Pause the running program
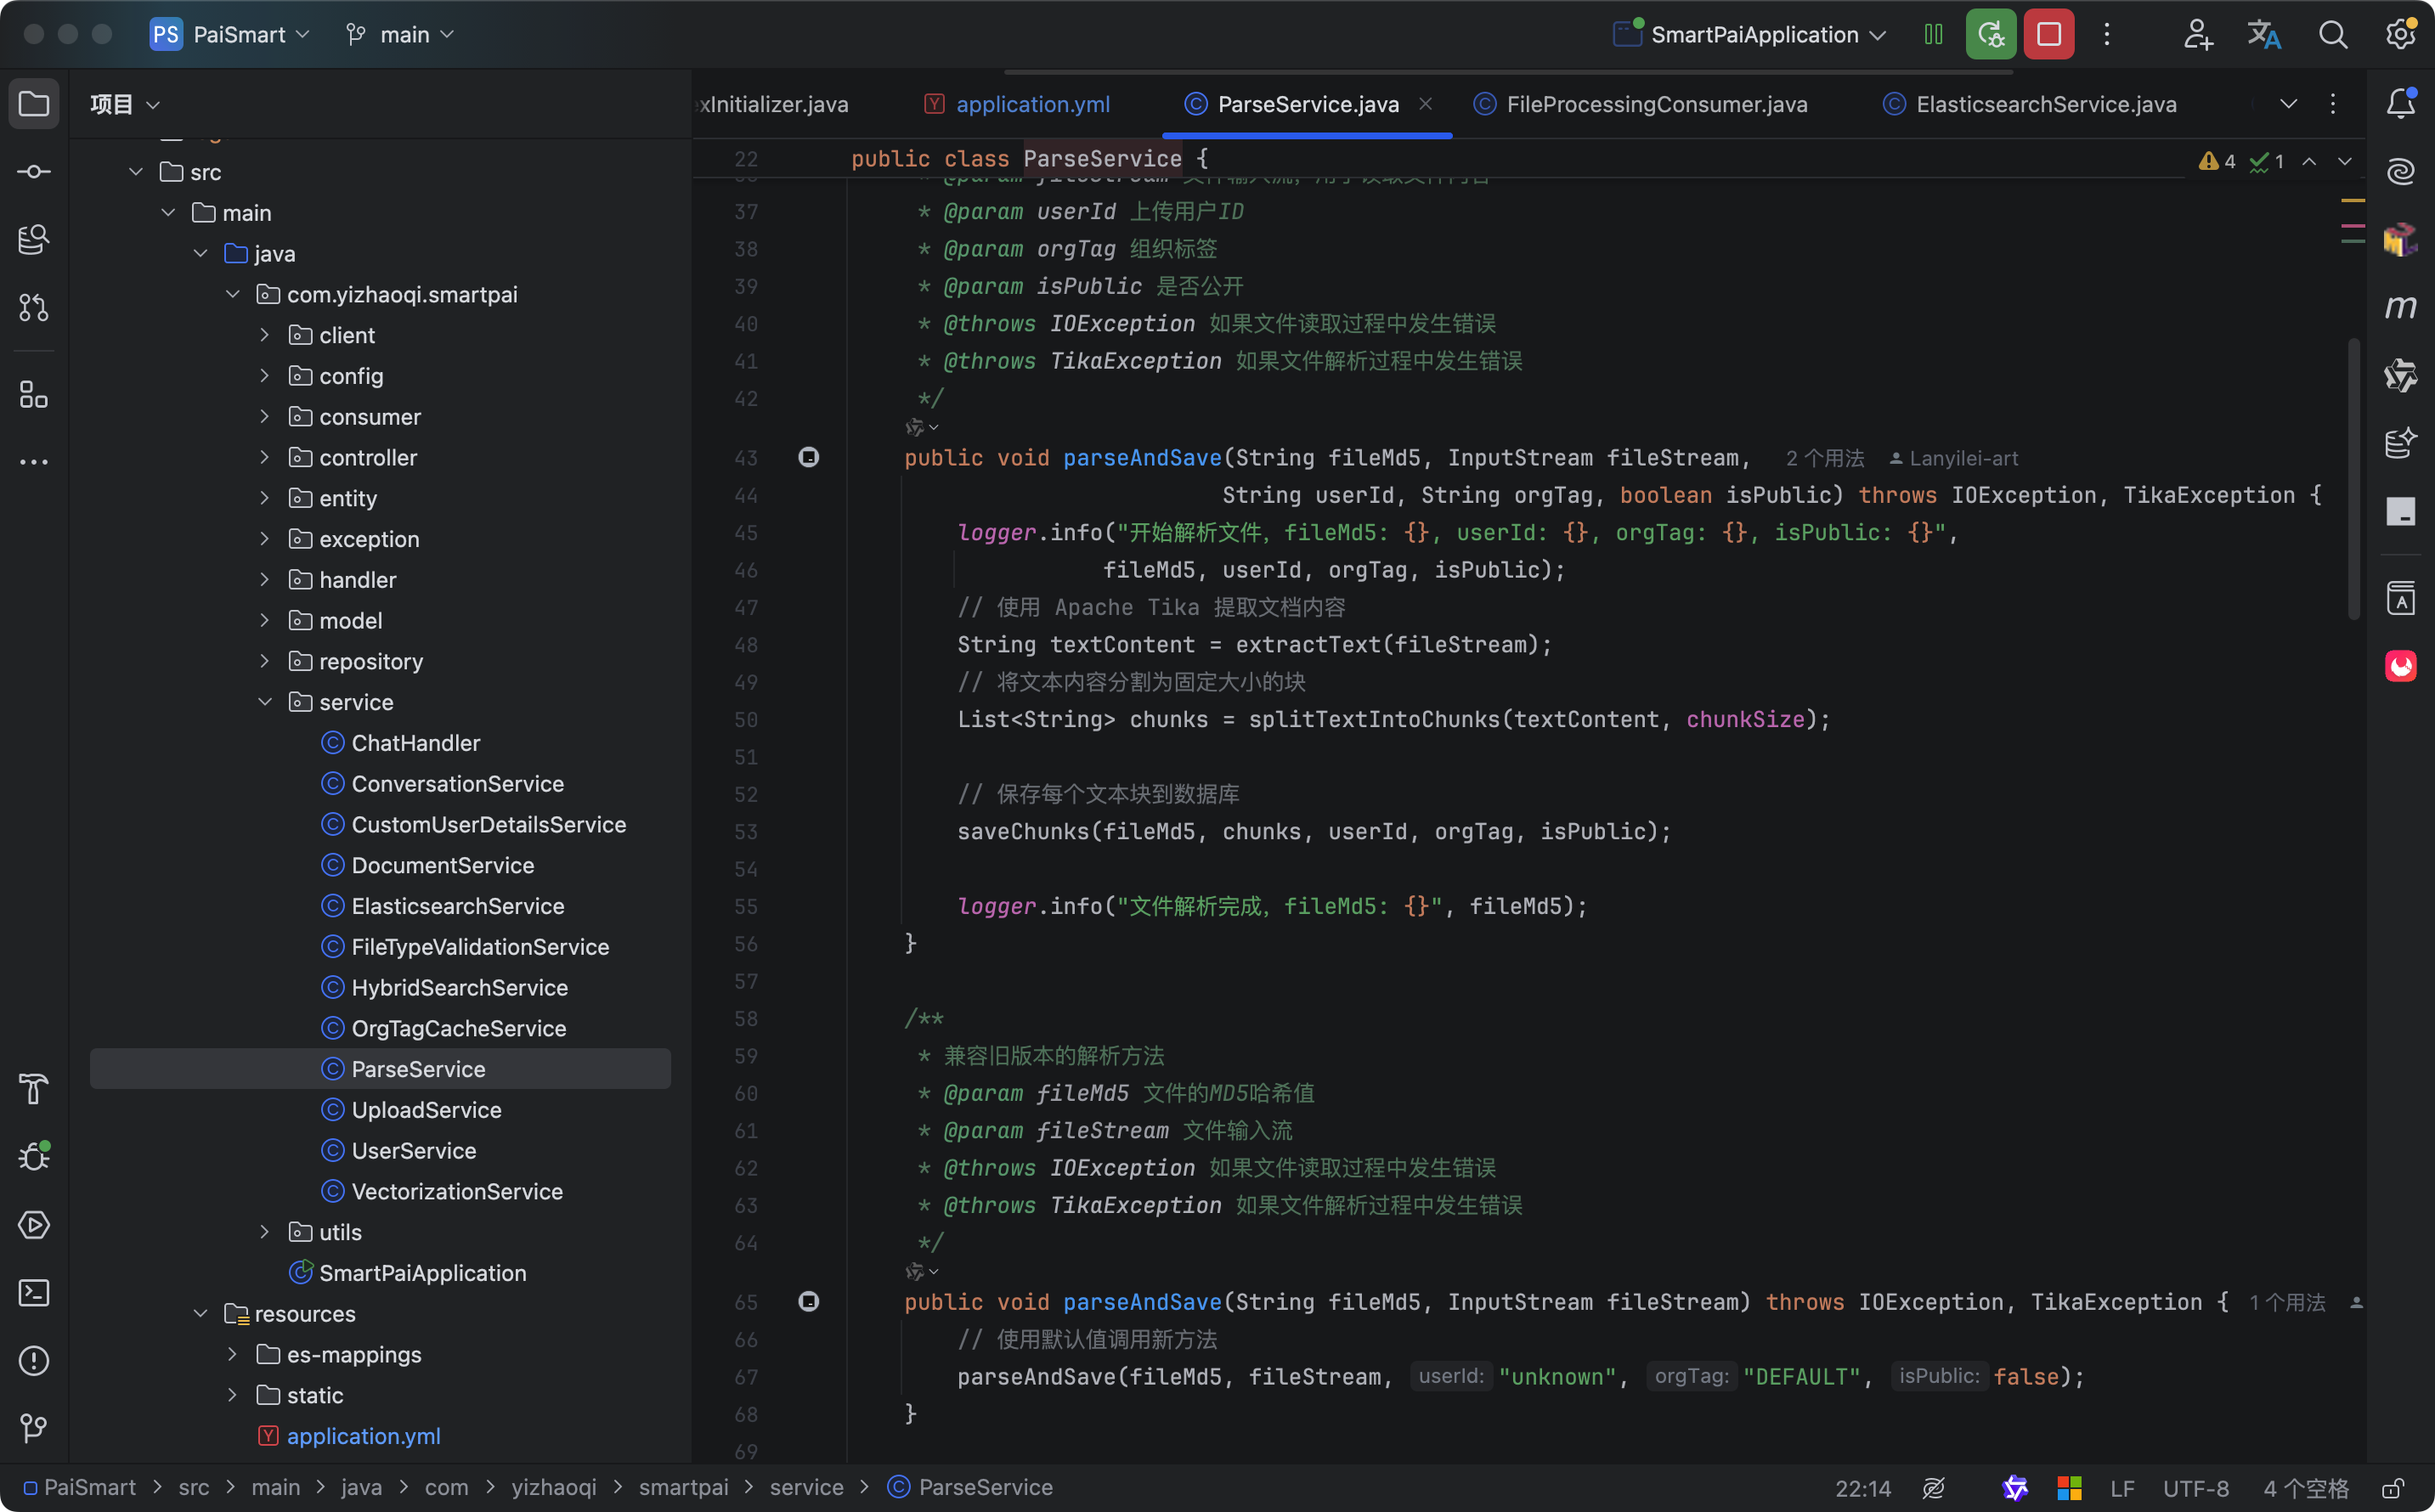 pos(1933,35)
